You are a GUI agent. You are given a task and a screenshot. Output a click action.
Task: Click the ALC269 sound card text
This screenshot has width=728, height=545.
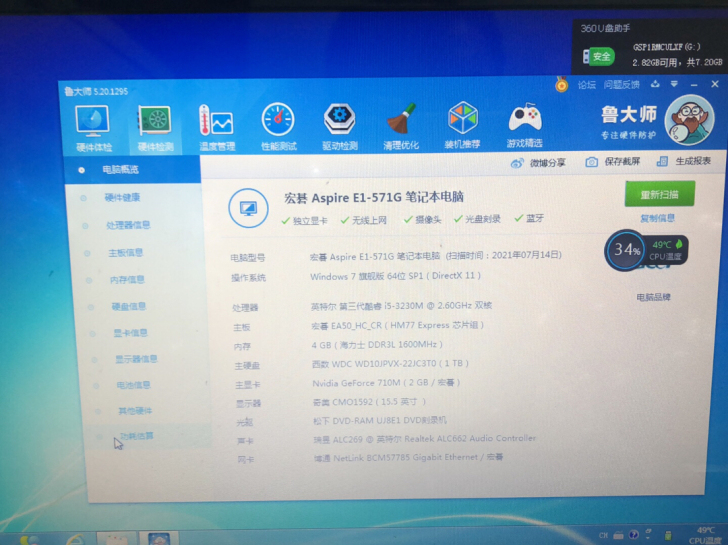(x=425, y=439)
